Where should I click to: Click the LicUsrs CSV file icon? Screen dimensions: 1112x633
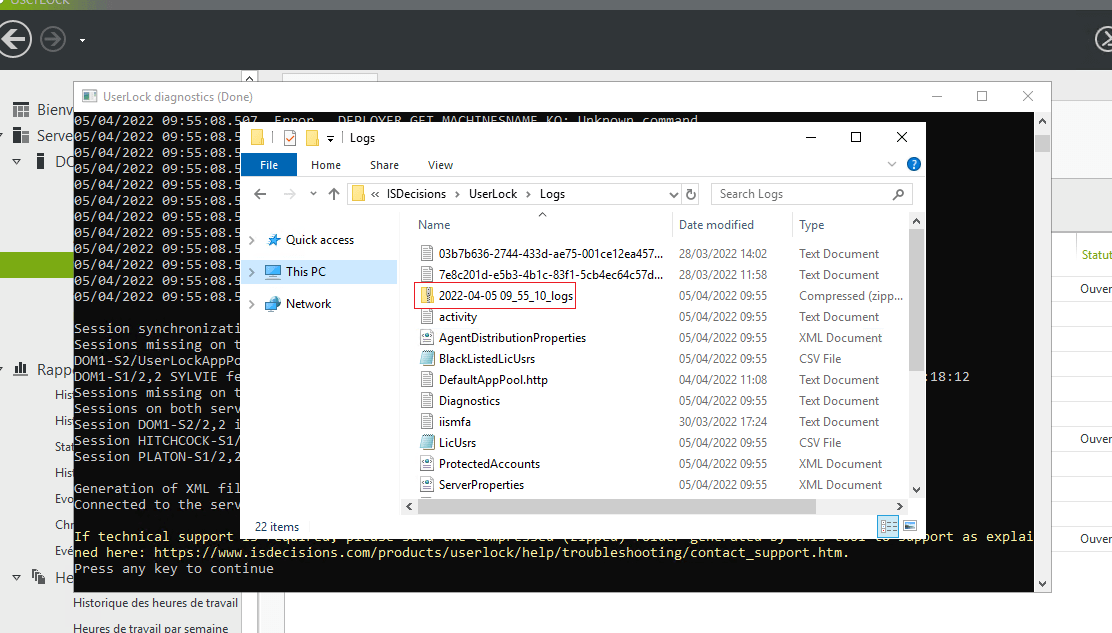[x=427, y=443]
